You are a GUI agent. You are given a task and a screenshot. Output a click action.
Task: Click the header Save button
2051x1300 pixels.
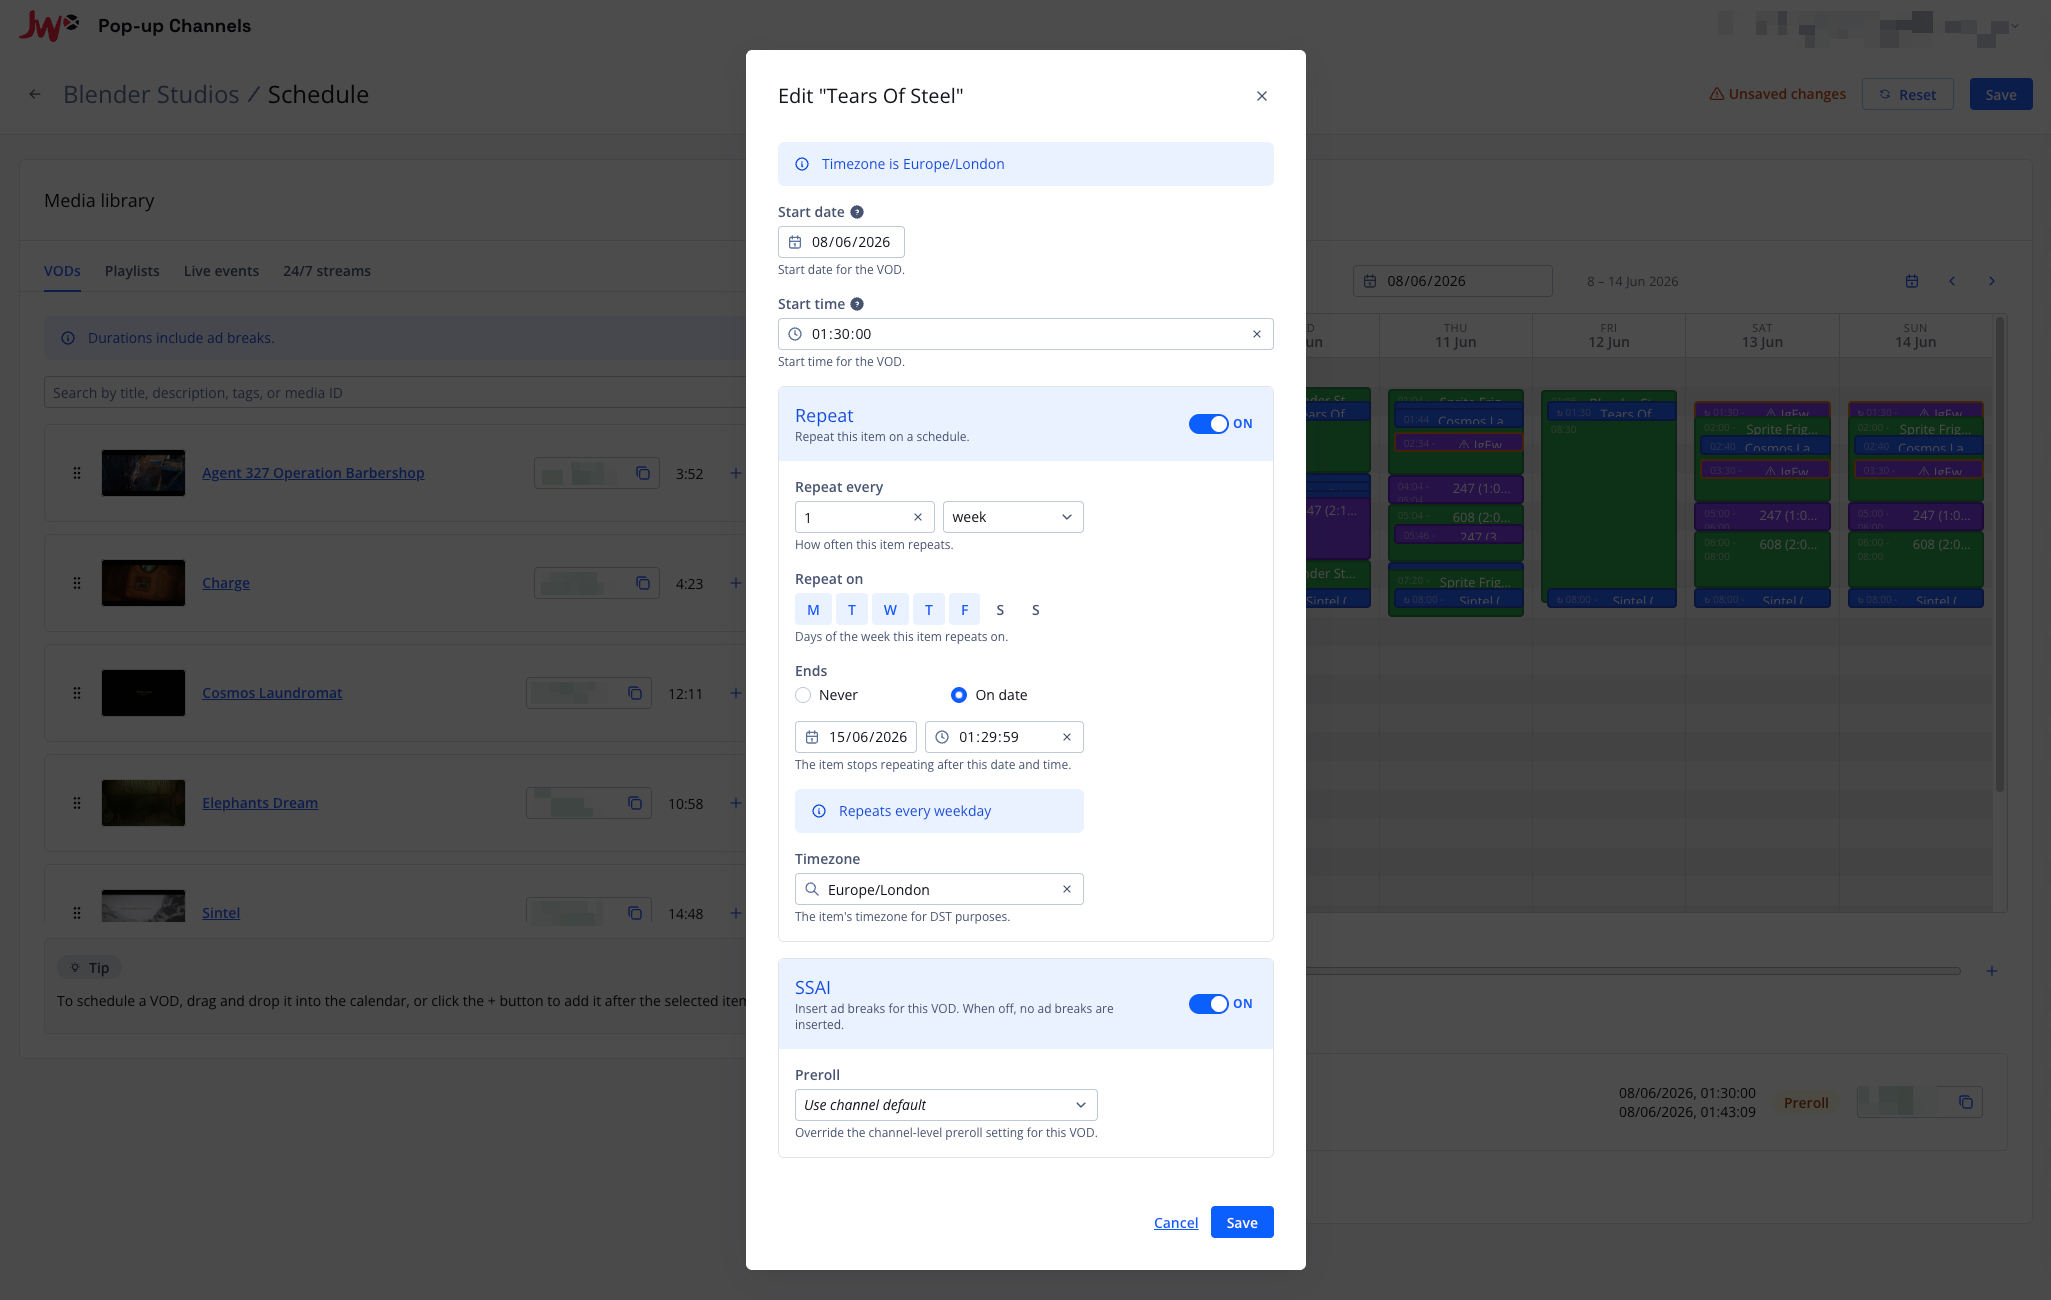pyautogui.click(x=2001, y=94)
